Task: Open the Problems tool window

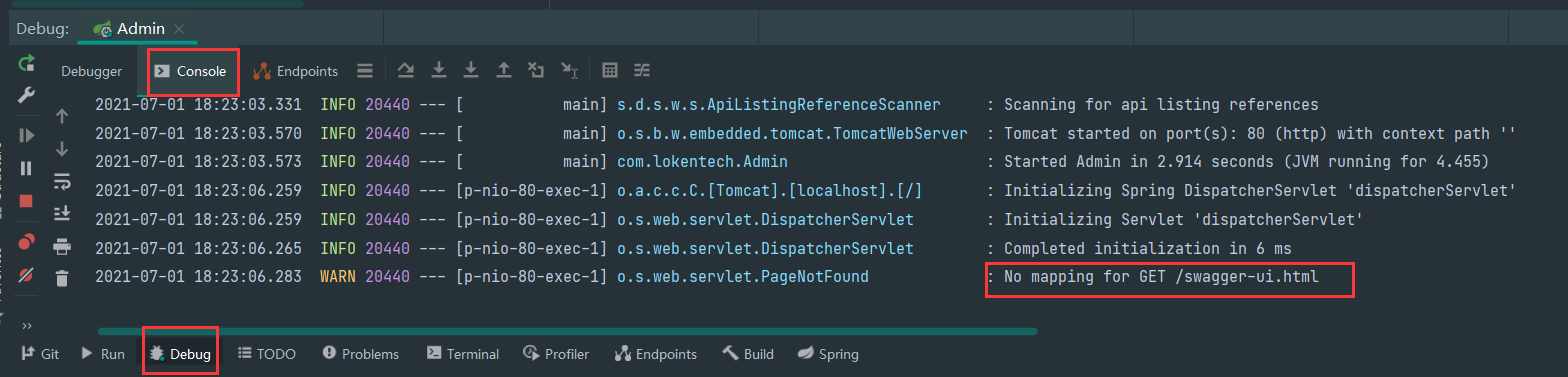Action: point(360,354)
